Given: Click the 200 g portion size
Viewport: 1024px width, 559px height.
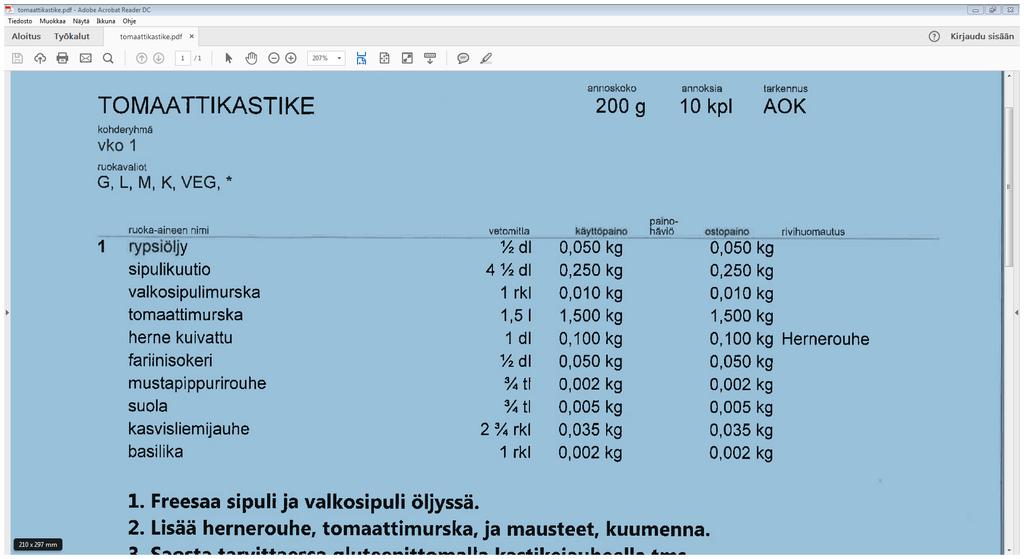Looking at the screenshot, I should coord(620,106).
